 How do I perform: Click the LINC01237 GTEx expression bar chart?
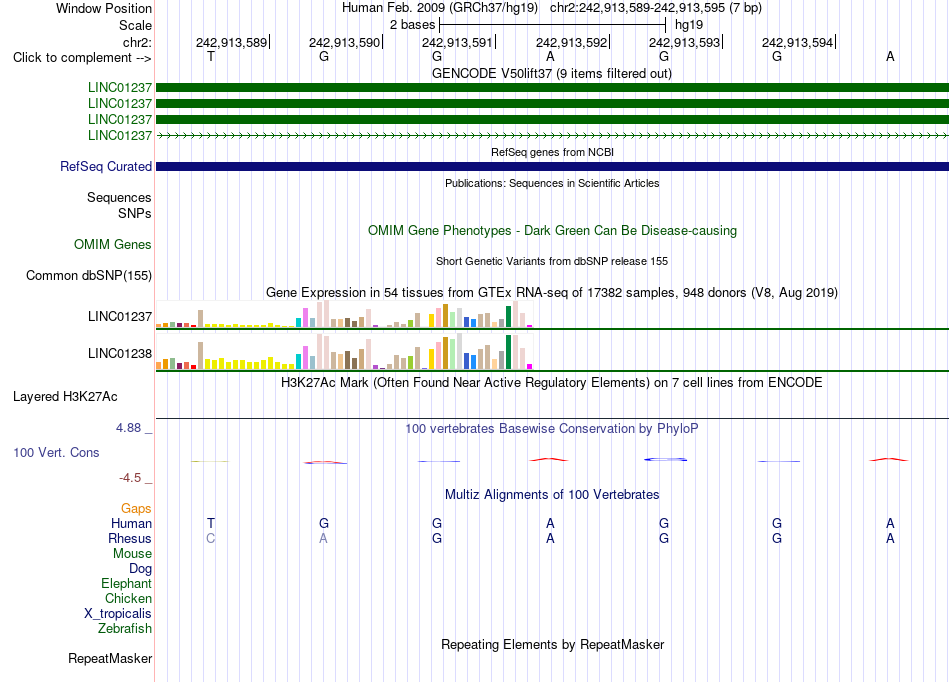coord(345,314)
